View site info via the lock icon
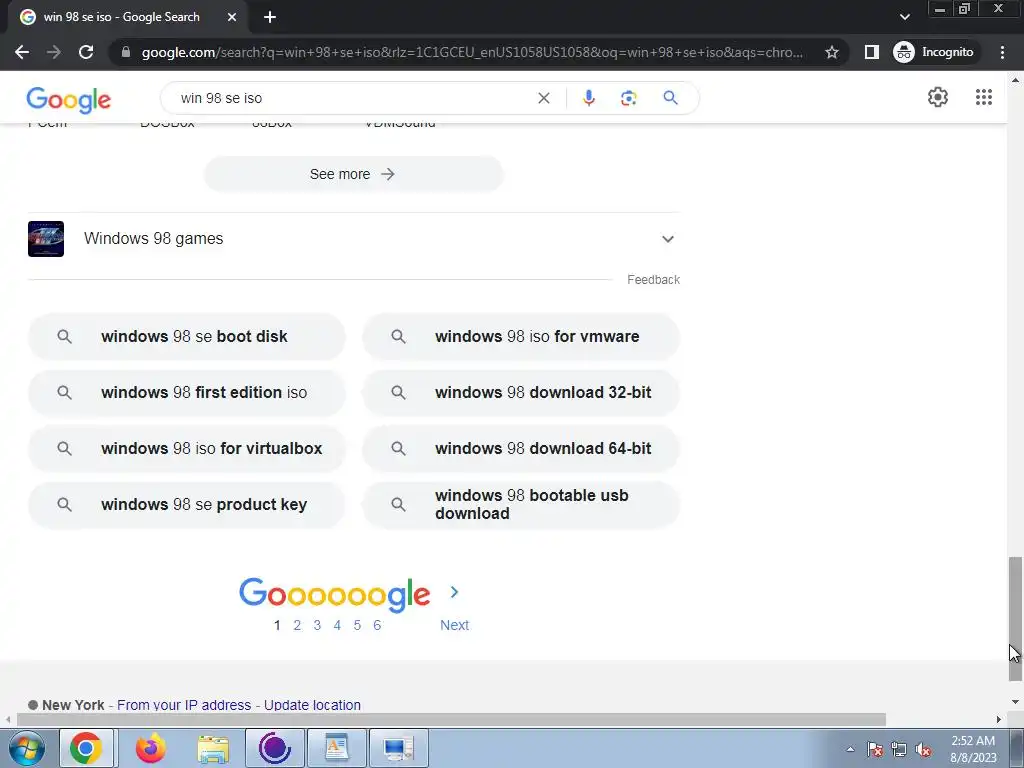The width and height of the screenshot is (1024, 768). (126, 52)
